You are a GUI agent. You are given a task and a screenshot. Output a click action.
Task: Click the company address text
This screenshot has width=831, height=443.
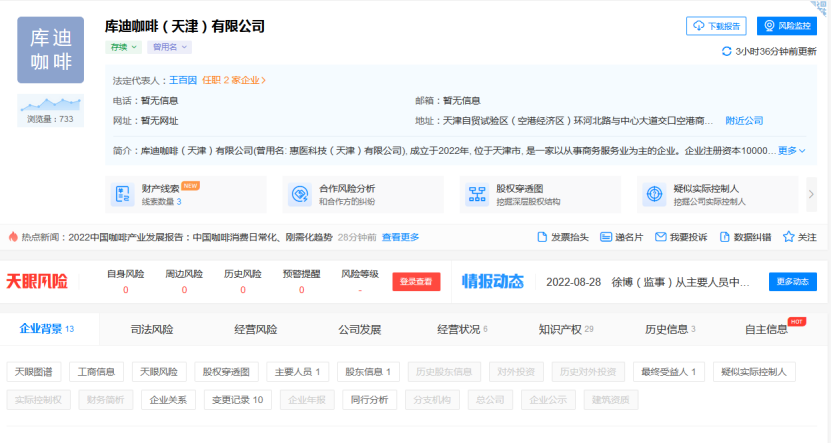578,121
